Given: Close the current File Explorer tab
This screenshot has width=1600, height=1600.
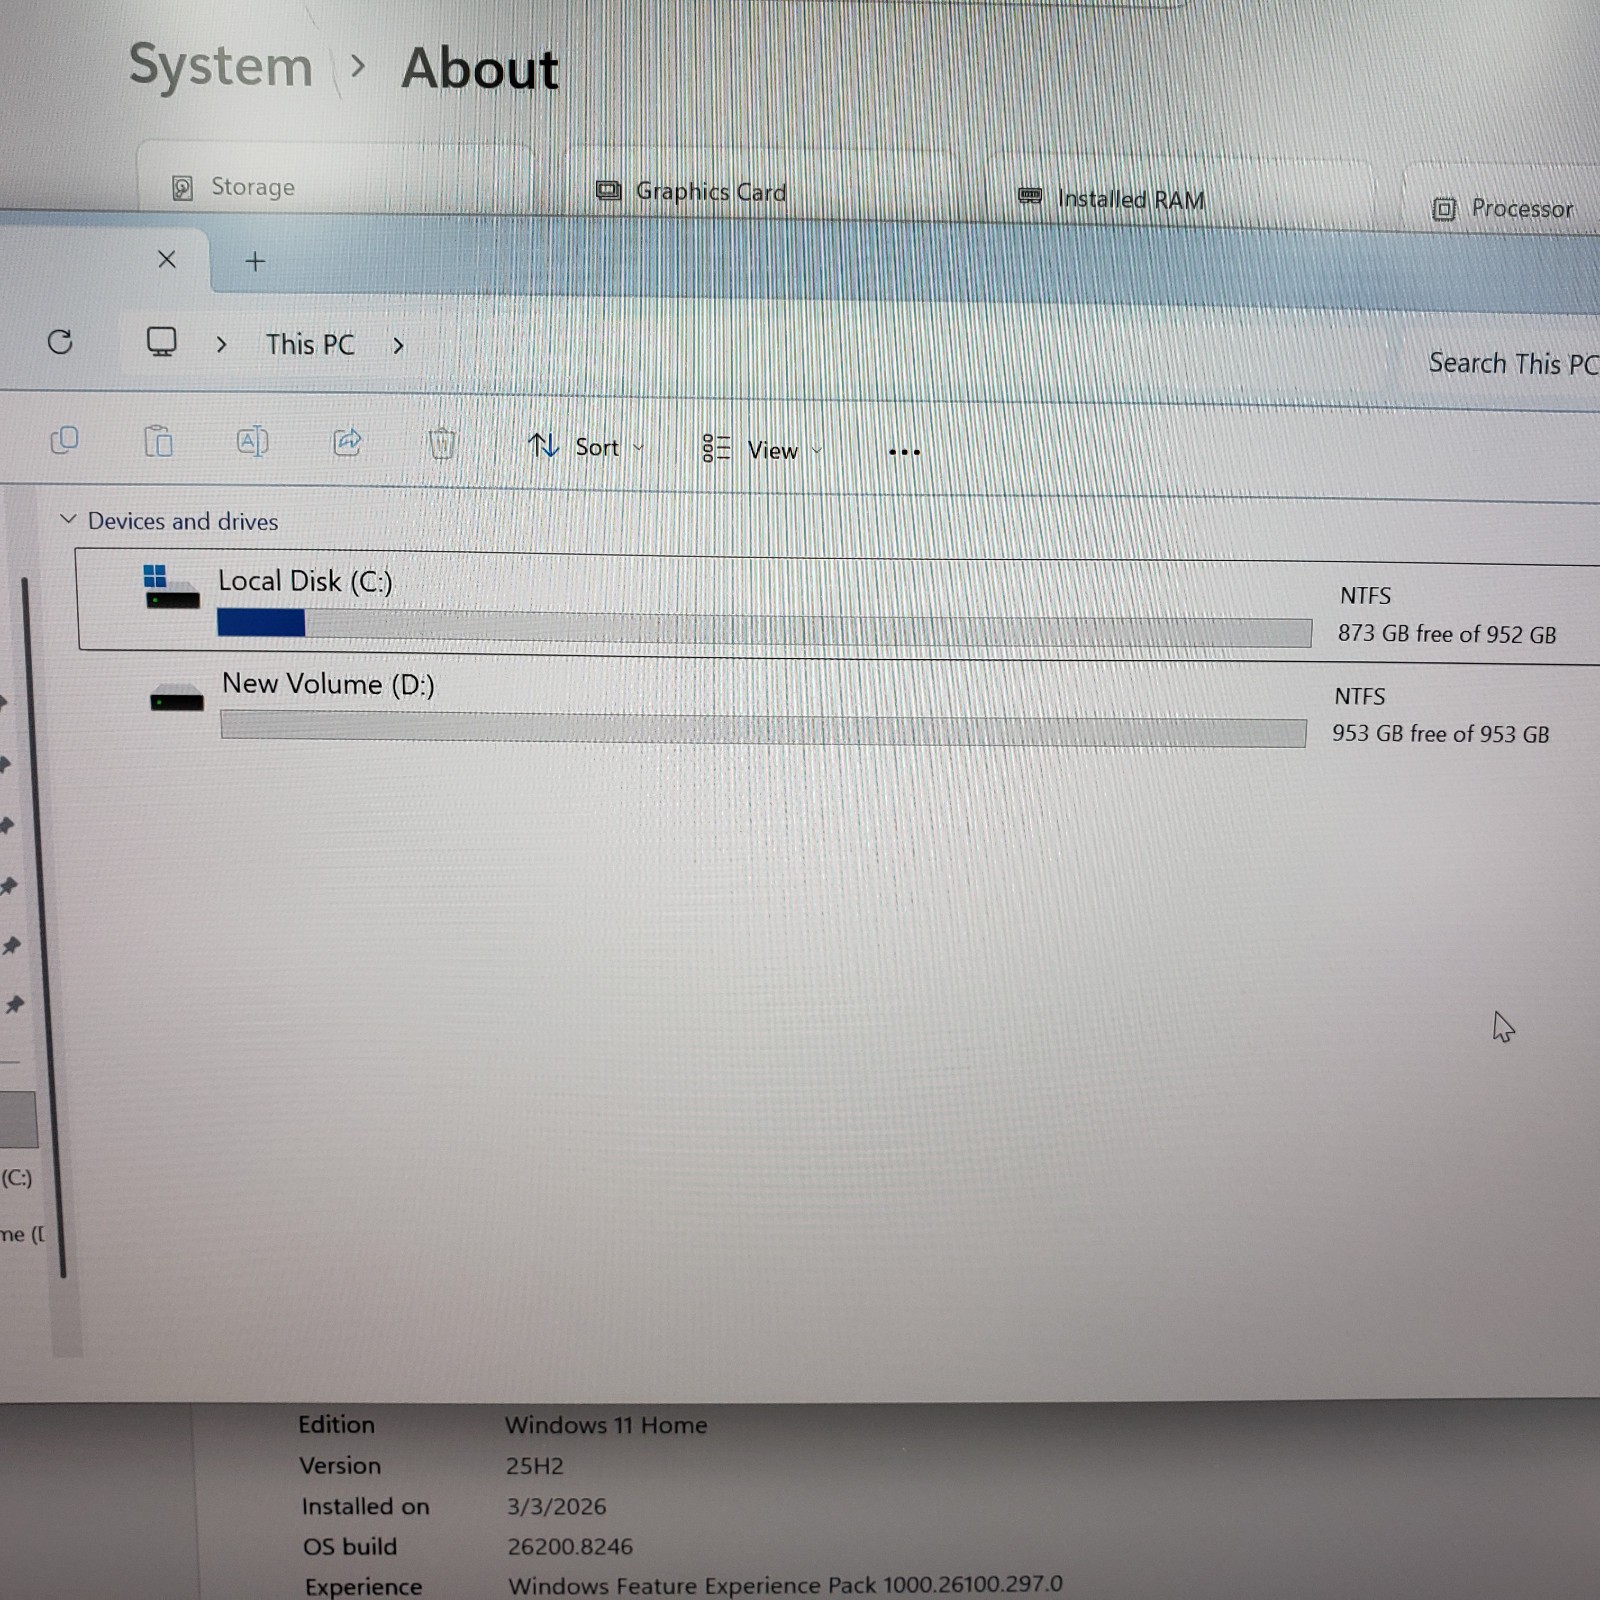Looking at the screenshot, I should (x=167, y=260).
